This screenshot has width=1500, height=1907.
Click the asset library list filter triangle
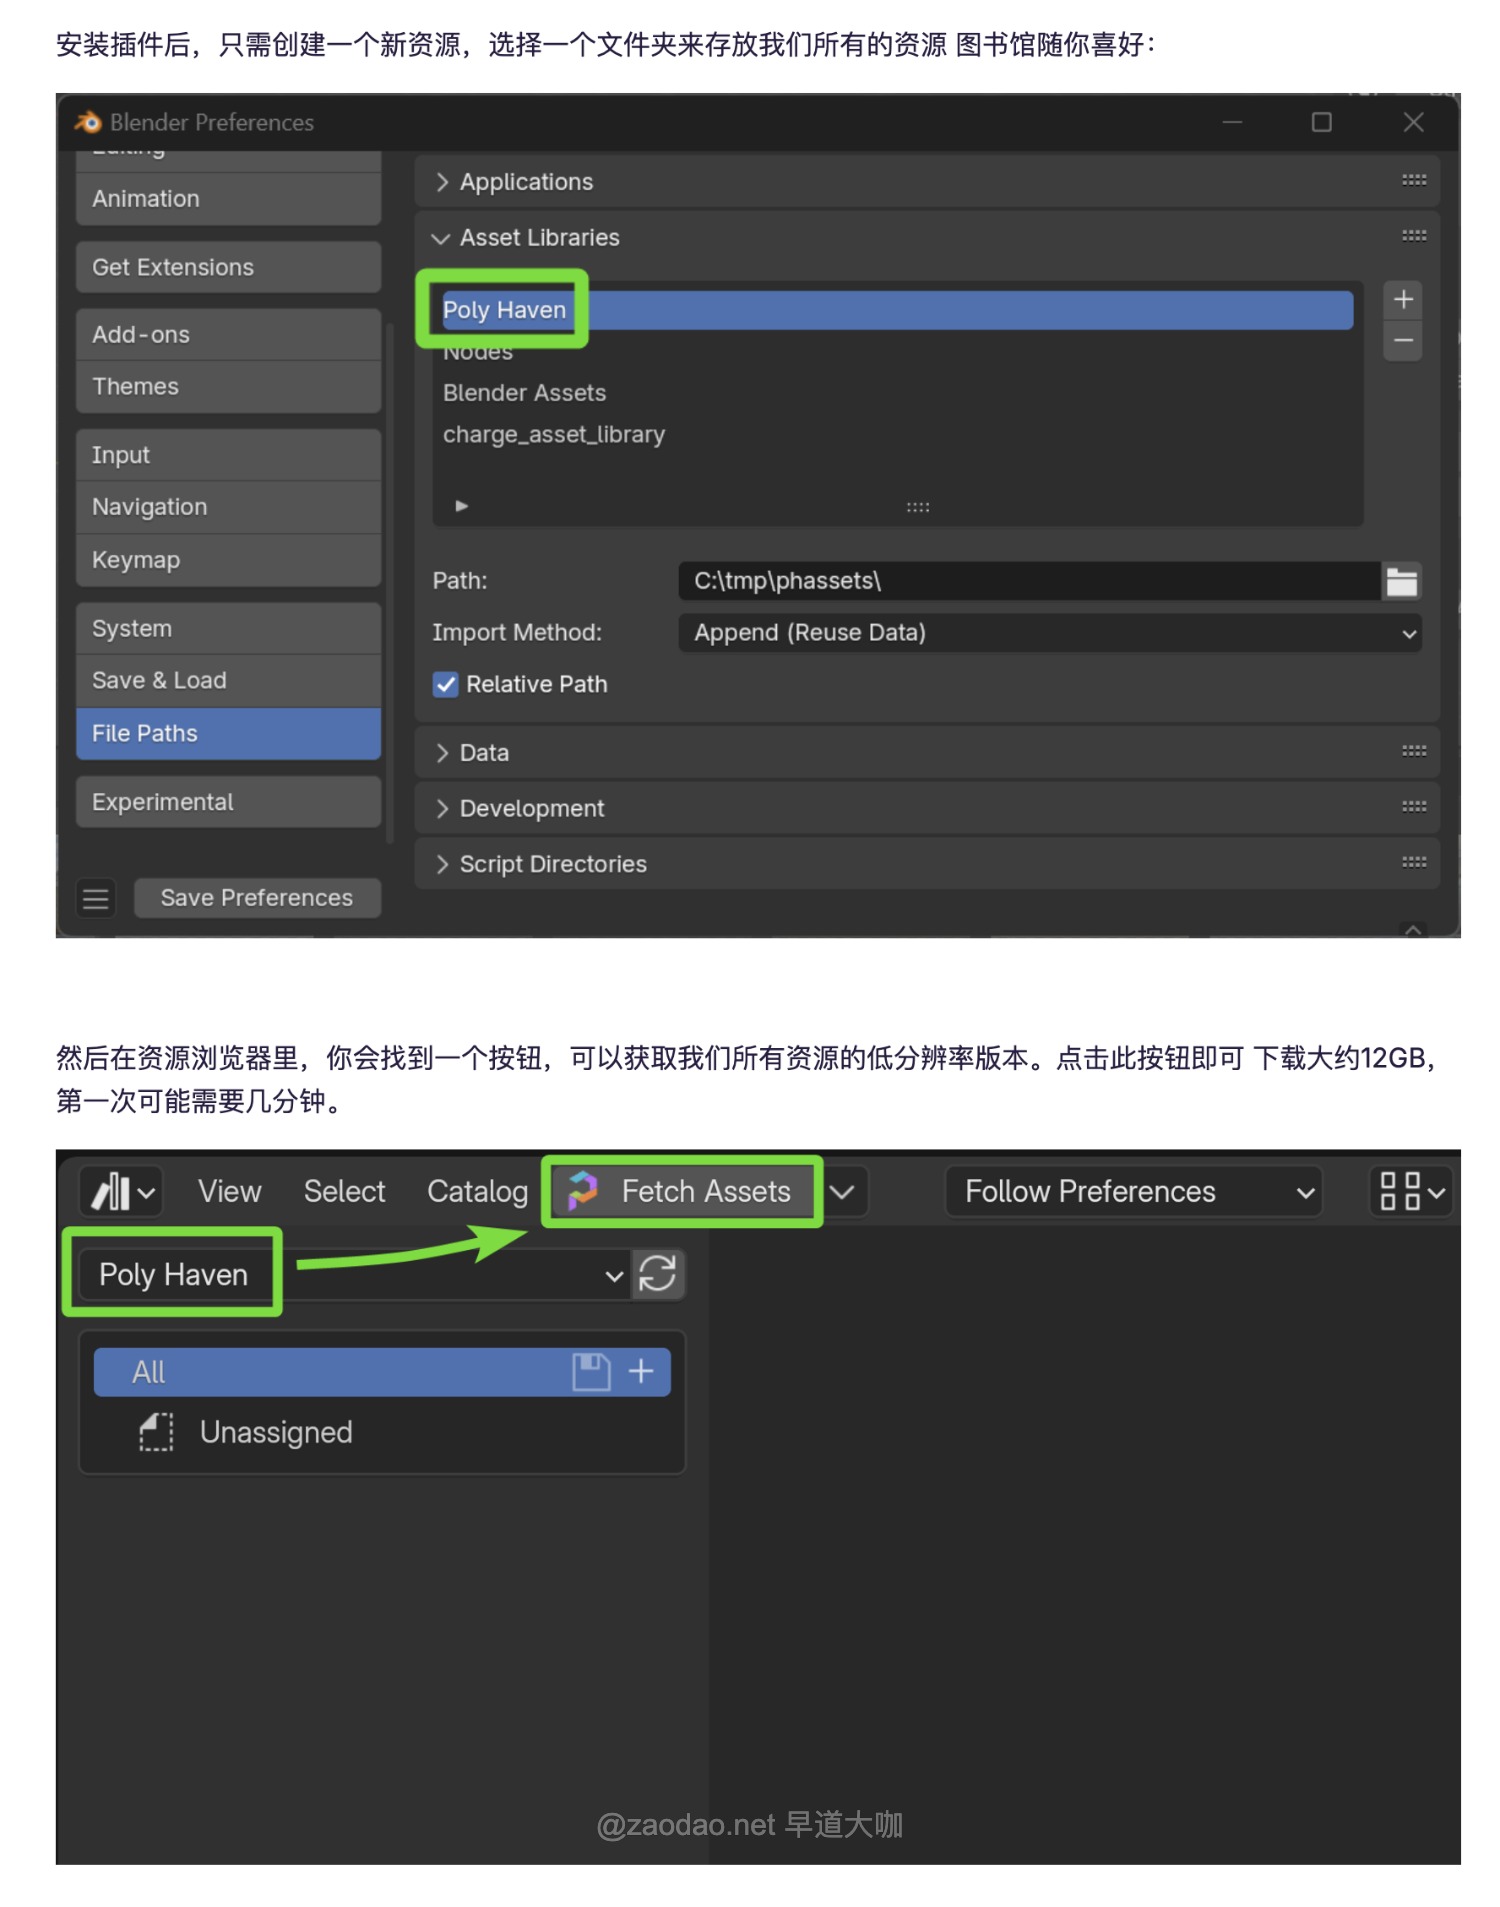point(461,506)
